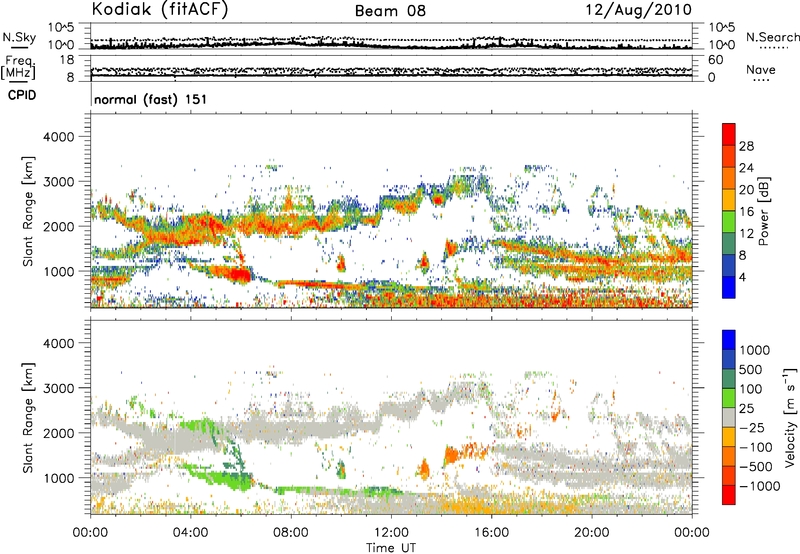Click the 12:00 time tick label

391,533
